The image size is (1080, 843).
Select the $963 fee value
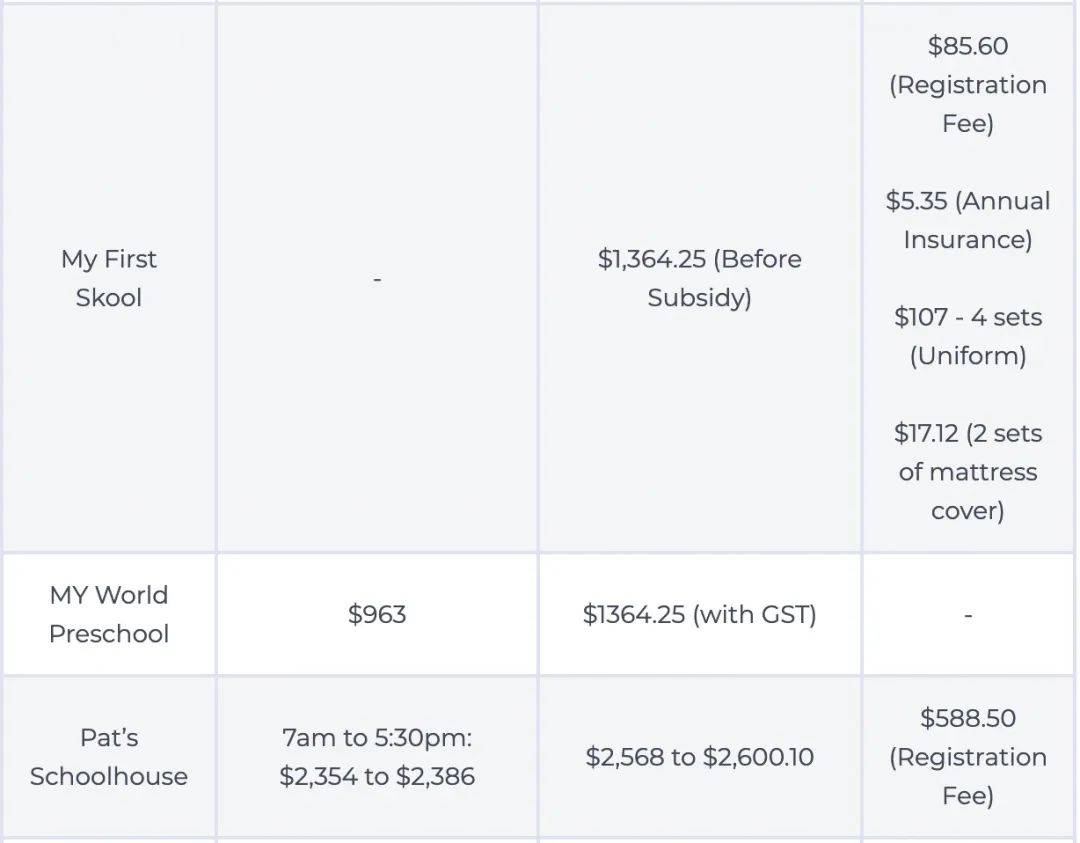(377, 614)
